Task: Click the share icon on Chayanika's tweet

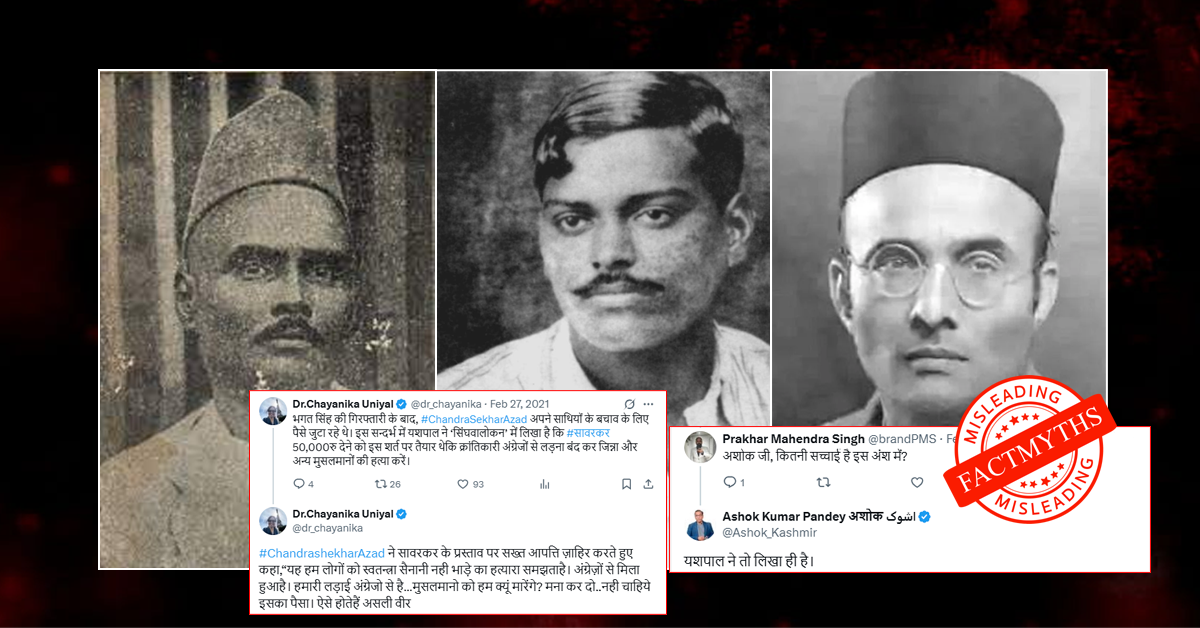Action: point(648,484)
